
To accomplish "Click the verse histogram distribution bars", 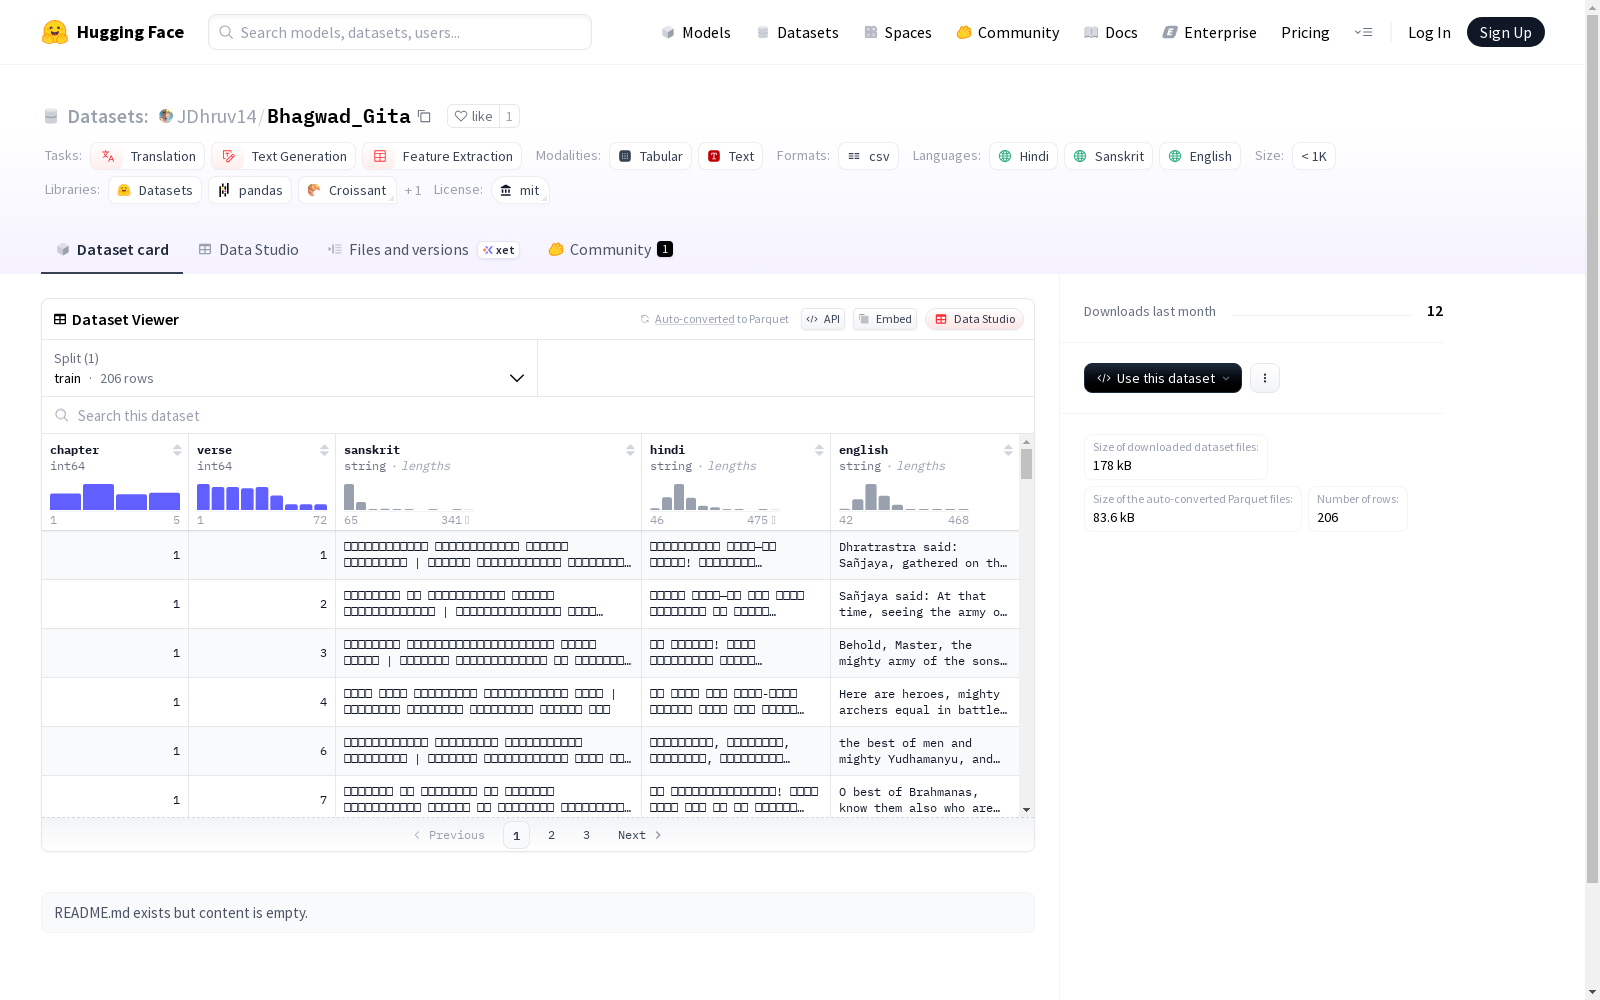I will [x=262, y=497].
